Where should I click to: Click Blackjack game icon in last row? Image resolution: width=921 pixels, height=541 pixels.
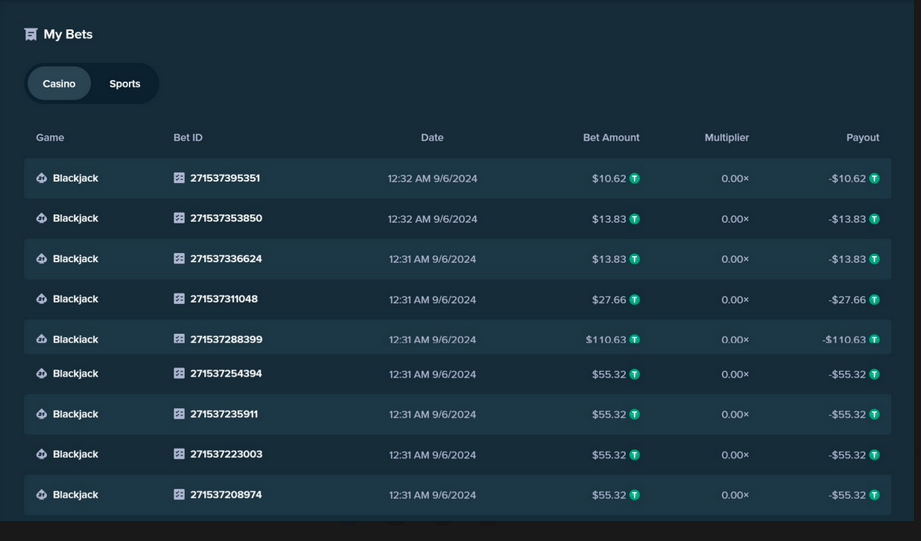41,495
